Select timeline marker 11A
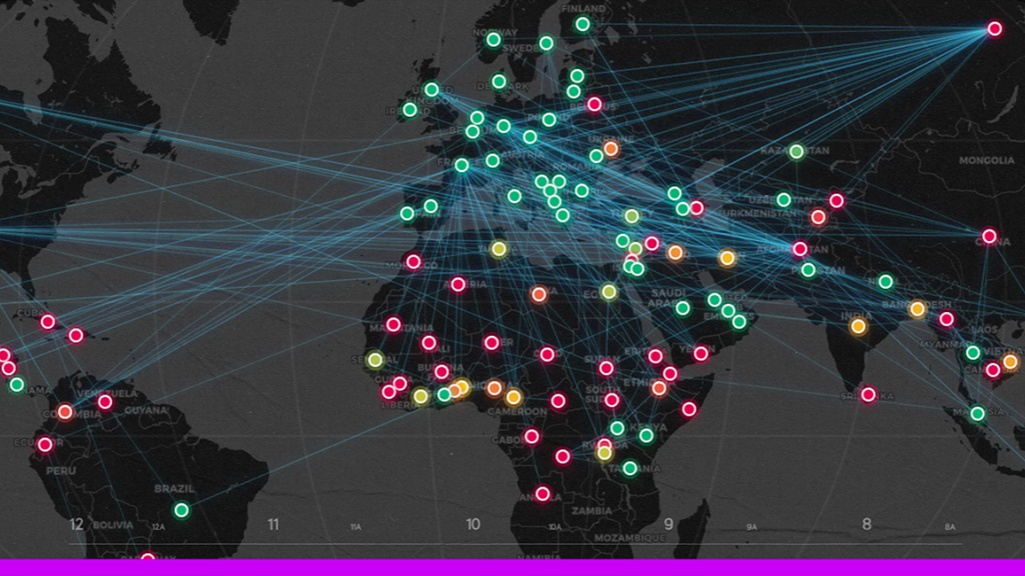The height and width of the screenshot is (576, 1025). tap(356, 527)
